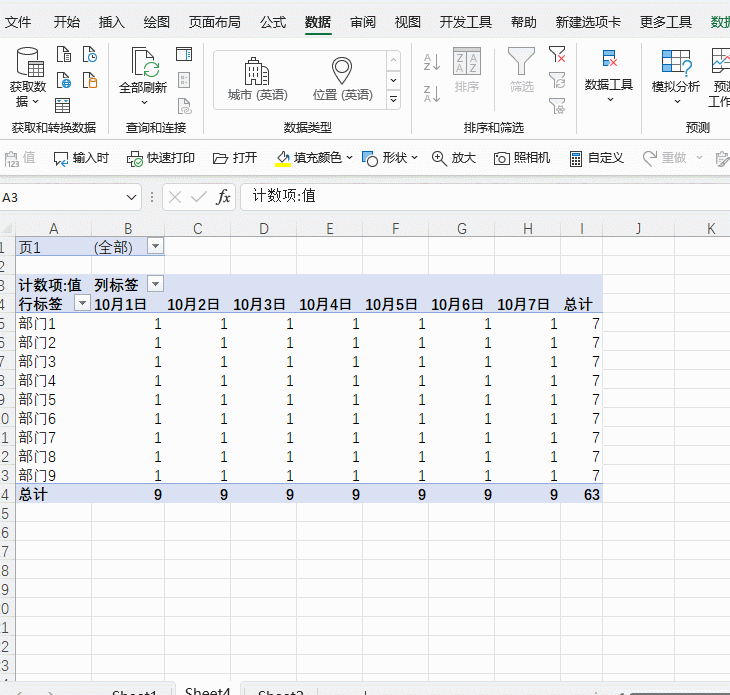
Task: Expand the fill color dropdown arrow
Action: click(350, 158)
